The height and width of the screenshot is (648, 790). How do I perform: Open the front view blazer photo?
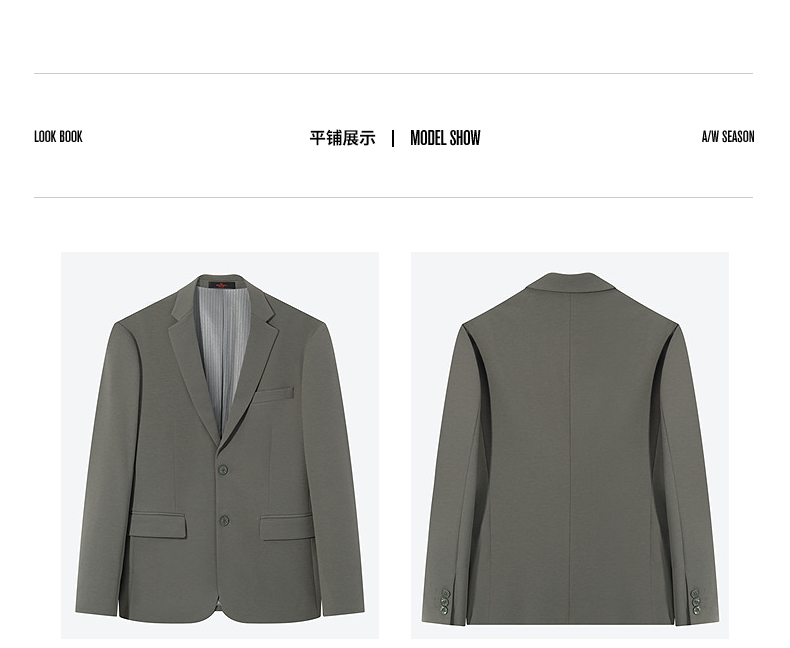[x=220, y=445]
